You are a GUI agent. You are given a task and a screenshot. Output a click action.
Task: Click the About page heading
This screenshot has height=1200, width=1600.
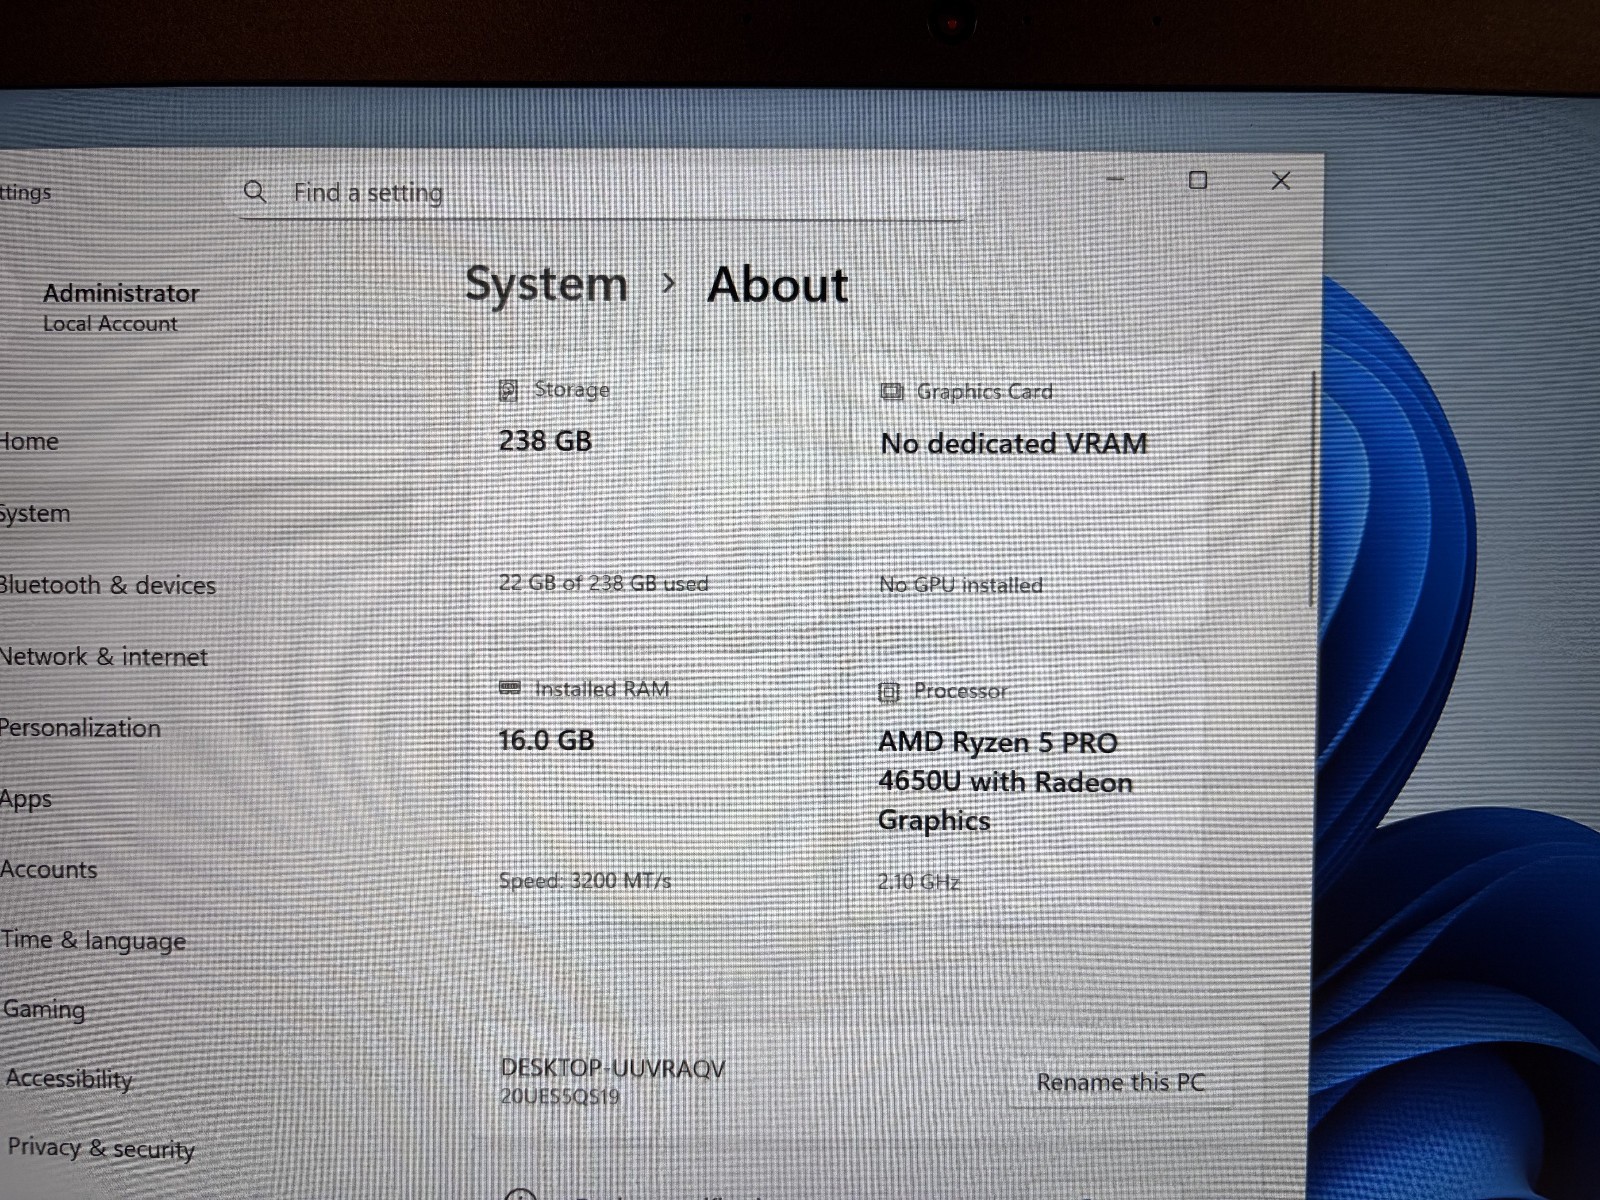[778, 285]
